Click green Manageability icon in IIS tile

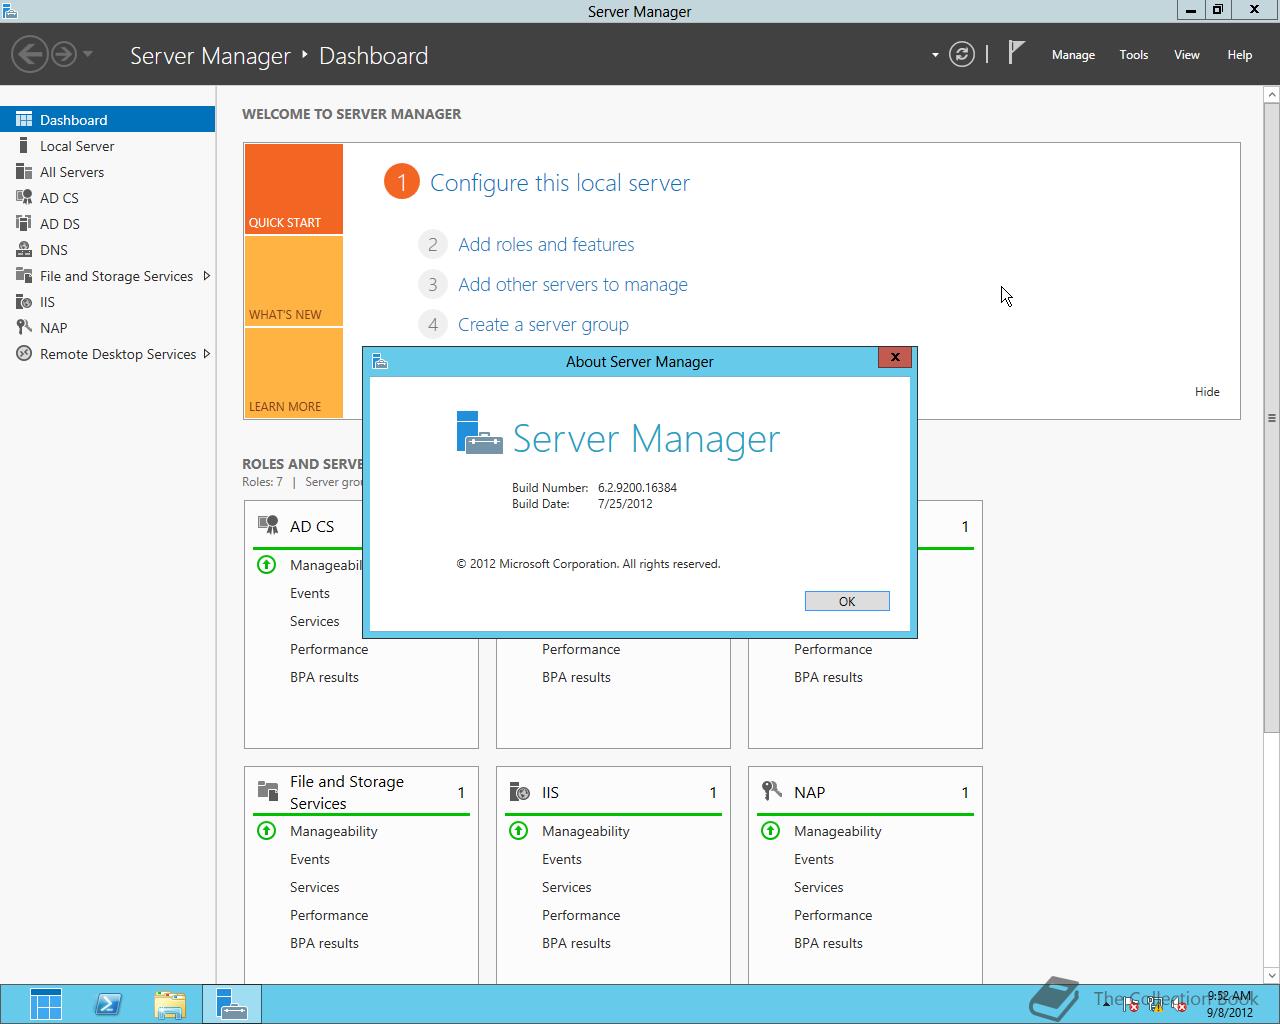(519, 831)
